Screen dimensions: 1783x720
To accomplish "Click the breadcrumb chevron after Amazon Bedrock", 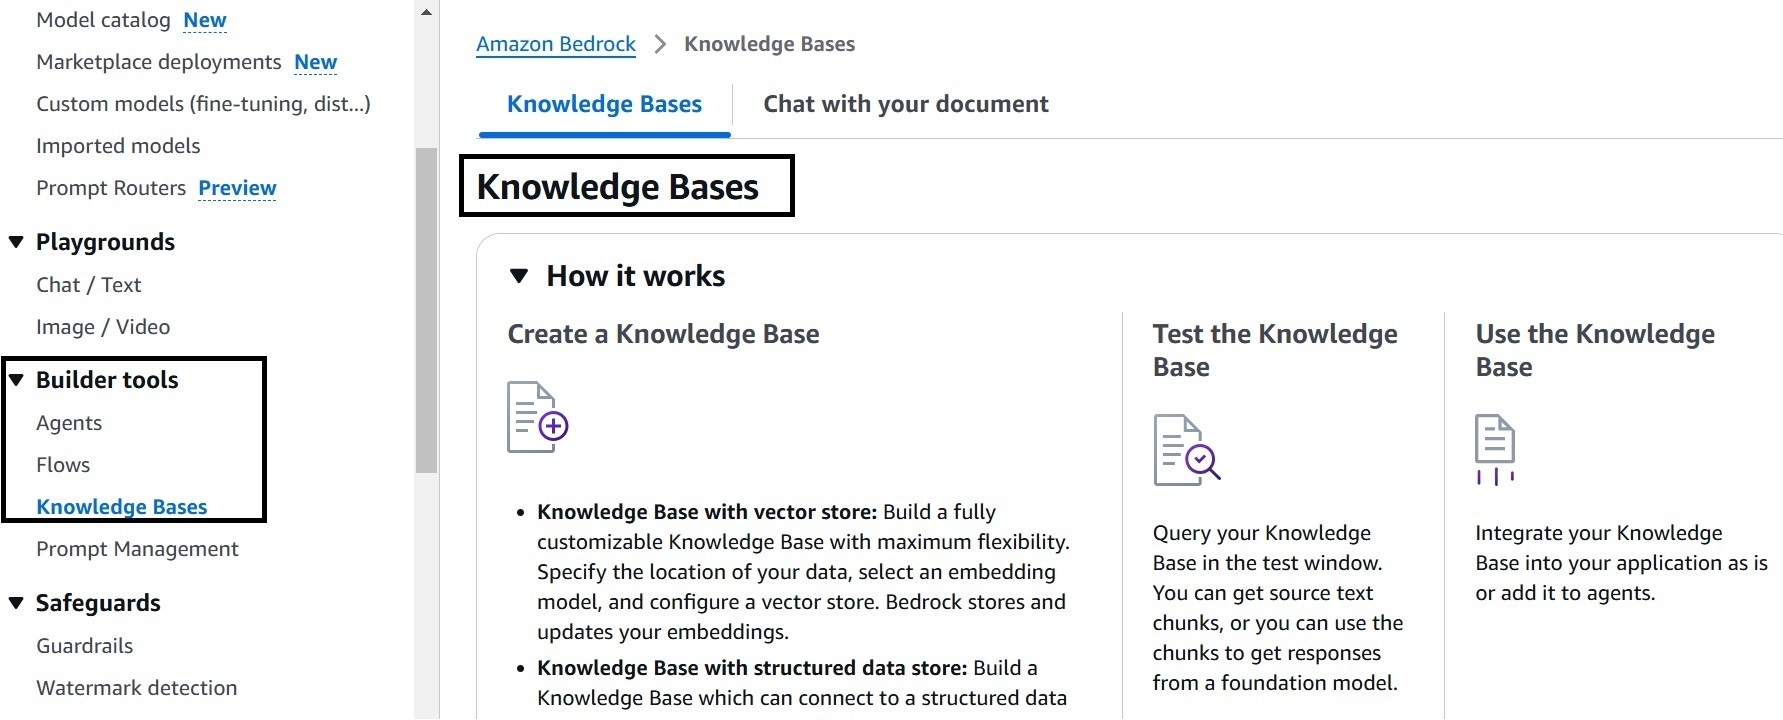I will [660, 44].
